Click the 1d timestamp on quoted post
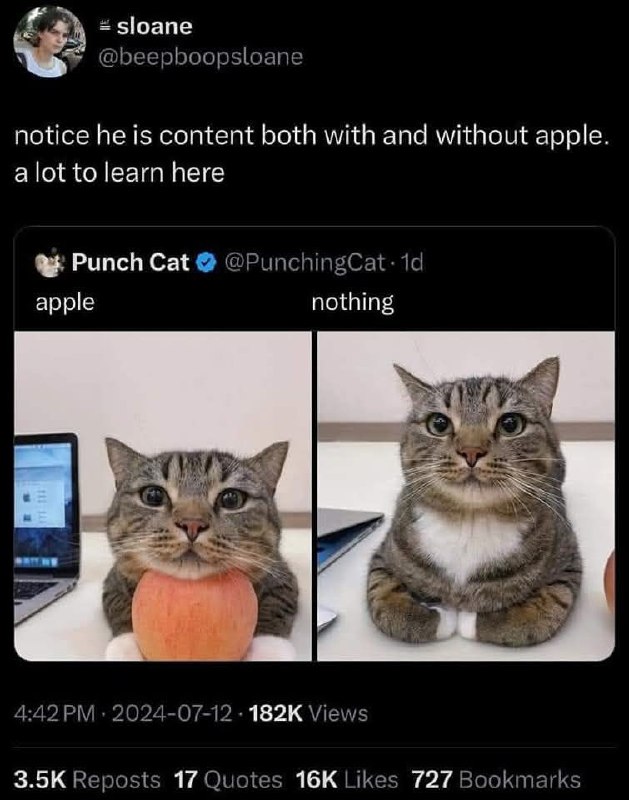629x800 pixels. tap(412, 262)
